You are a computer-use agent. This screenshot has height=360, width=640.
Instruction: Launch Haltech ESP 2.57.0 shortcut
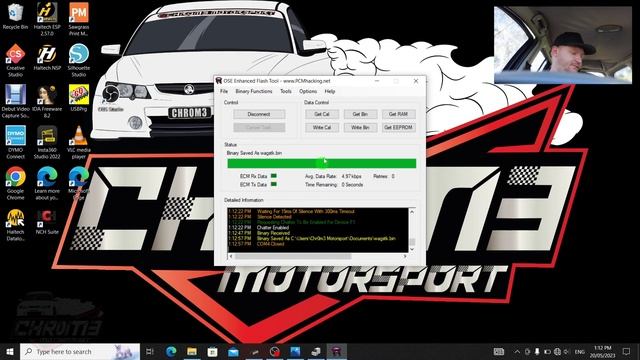pos(47,18)
